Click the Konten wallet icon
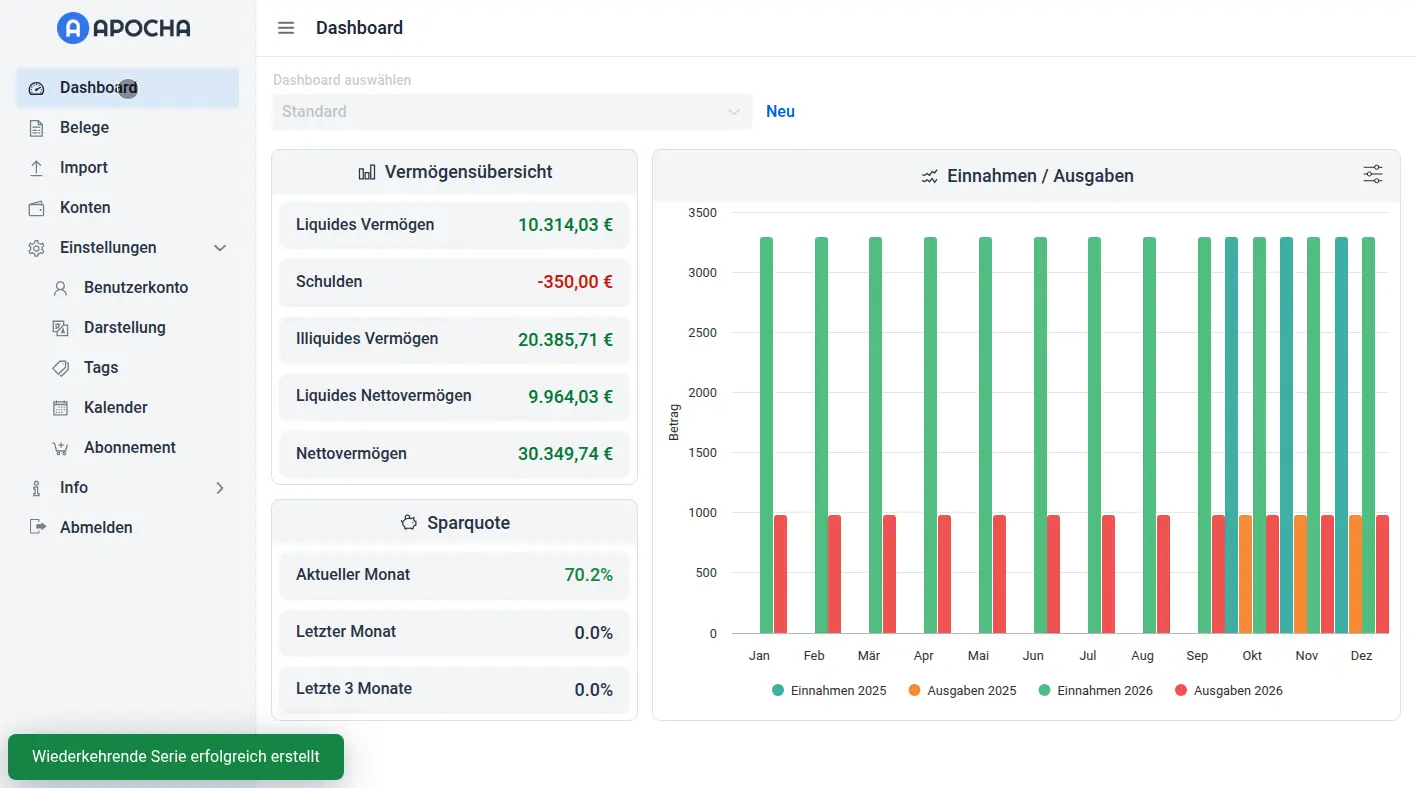The image size is (1416, 788). pos(37,208)
